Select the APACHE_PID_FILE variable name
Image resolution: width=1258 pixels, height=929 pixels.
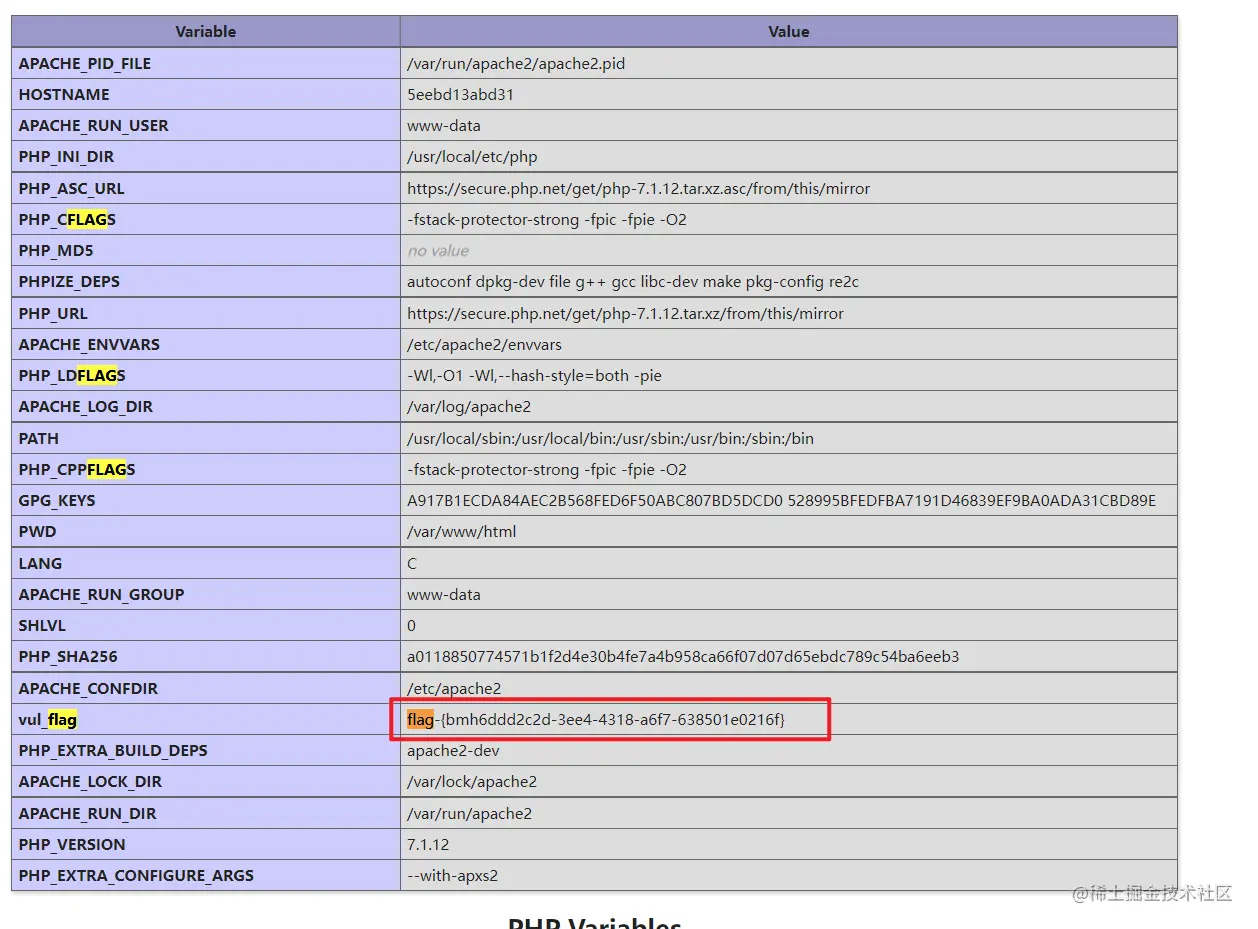pos(85,63)
